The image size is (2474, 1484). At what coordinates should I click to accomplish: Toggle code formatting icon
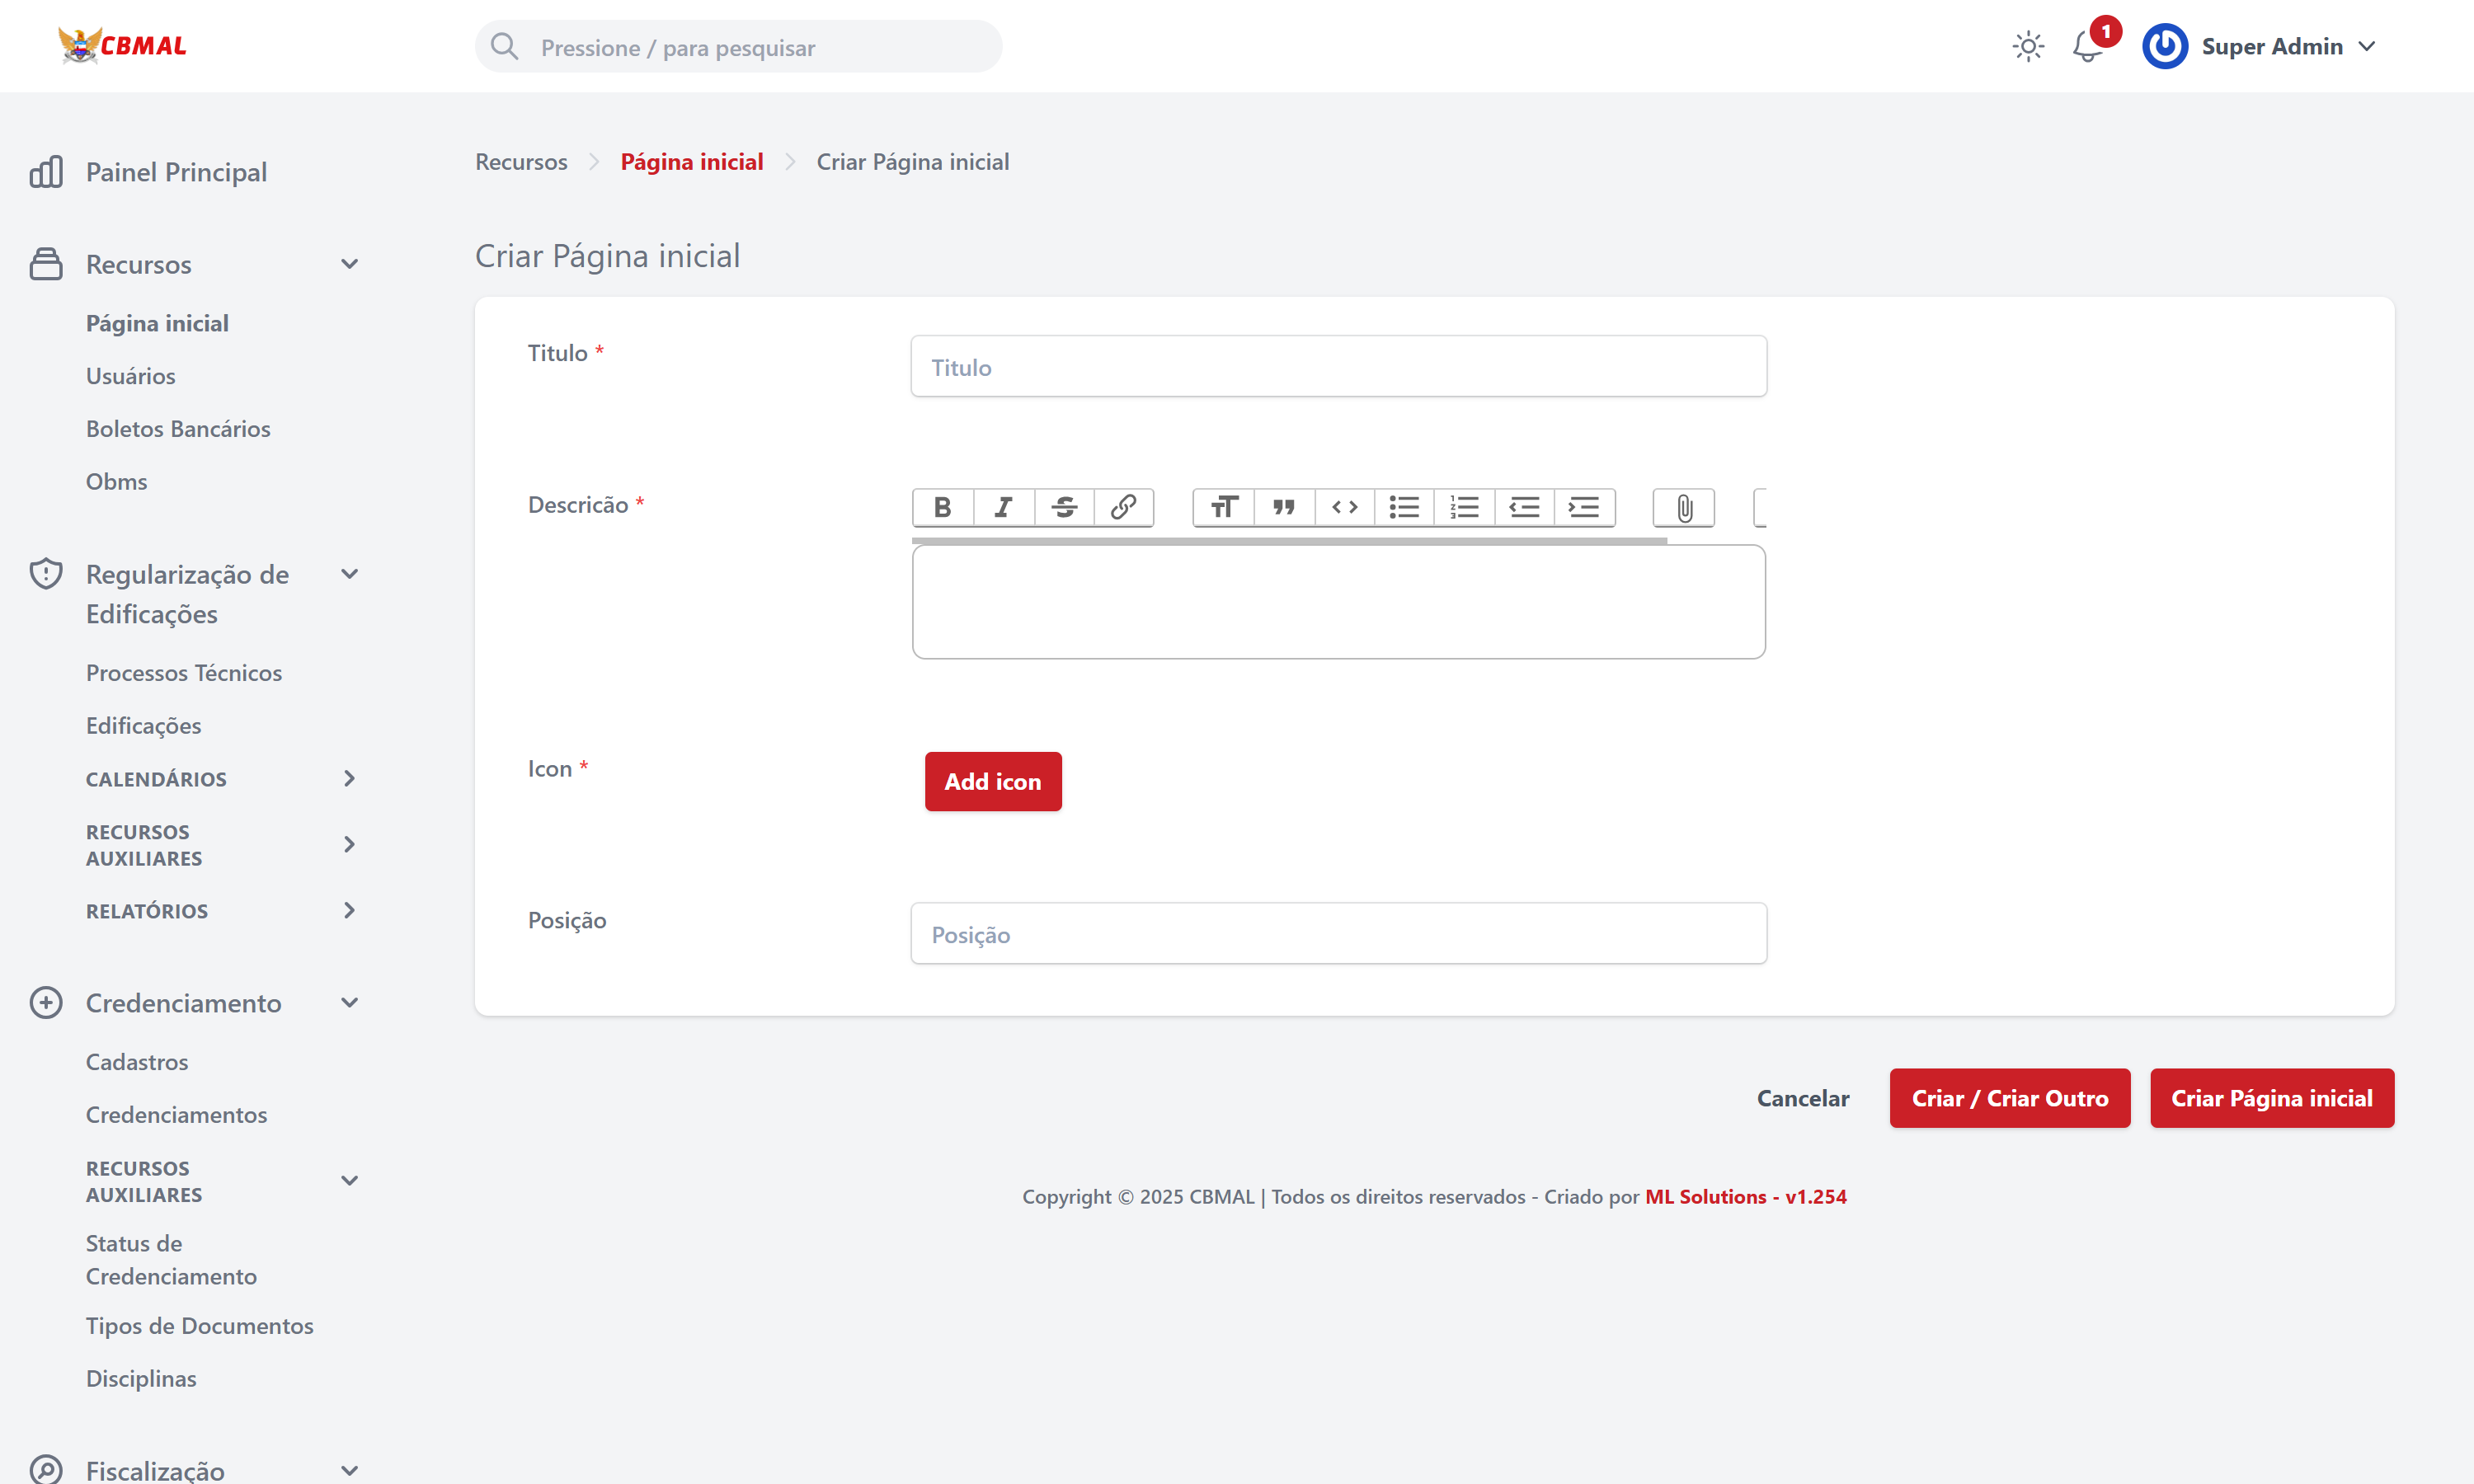pos(1344,507)
